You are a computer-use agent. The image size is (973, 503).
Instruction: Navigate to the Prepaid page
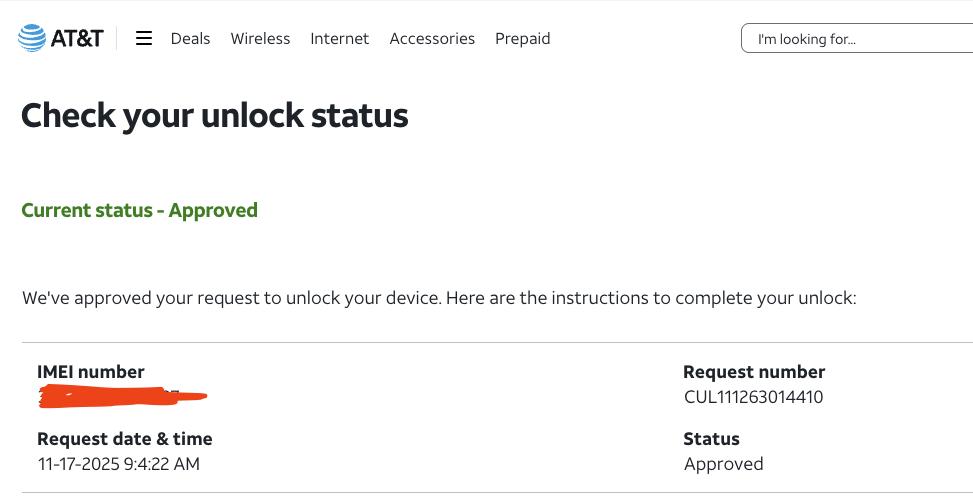[522, 39]
